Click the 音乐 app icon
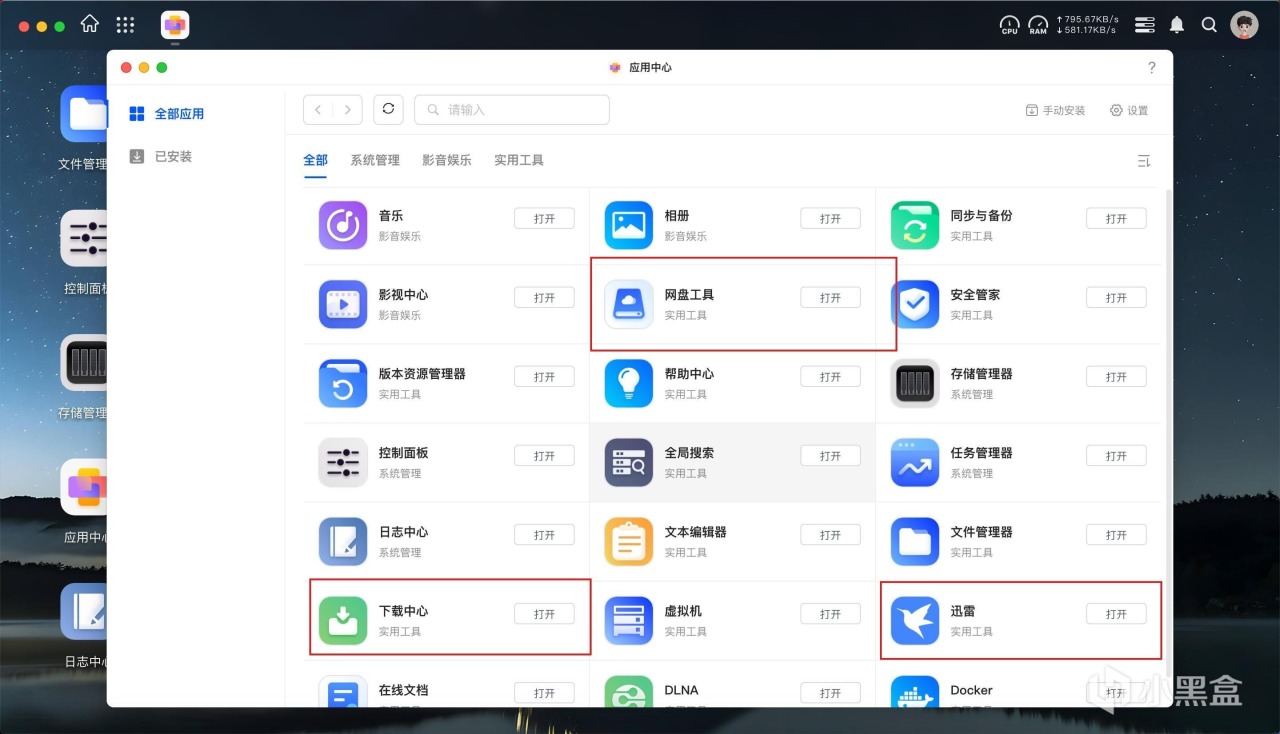 point(343,225)
